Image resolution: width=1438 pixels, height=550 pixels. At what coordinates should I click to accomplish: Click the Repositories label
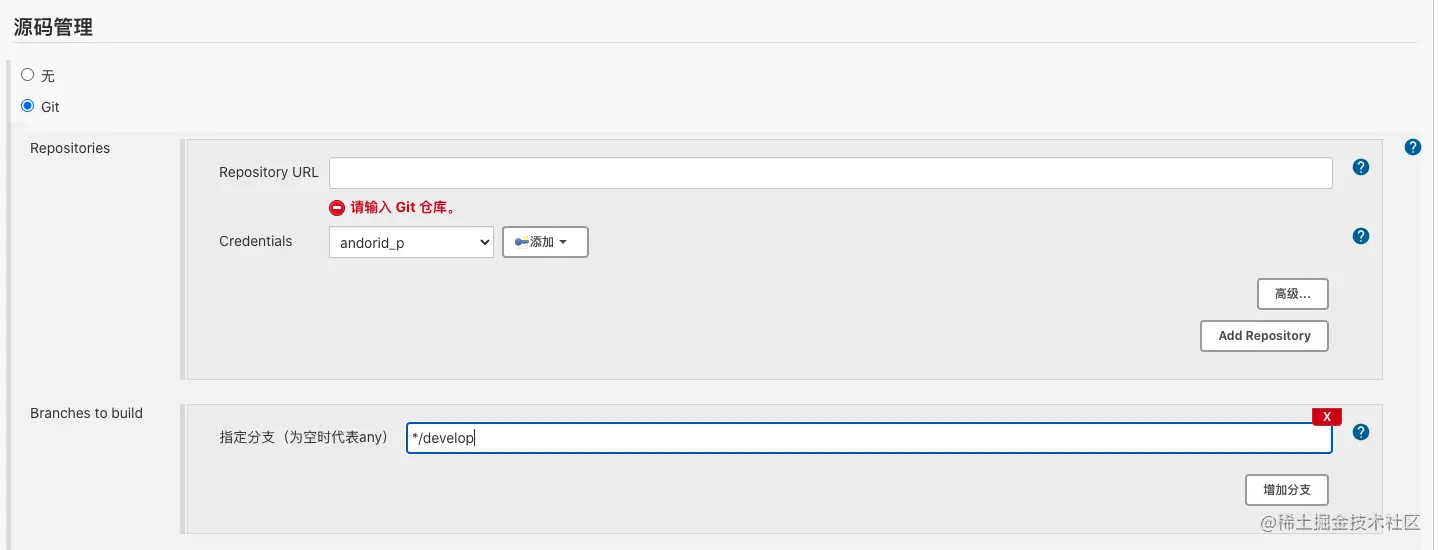[70, 148]
